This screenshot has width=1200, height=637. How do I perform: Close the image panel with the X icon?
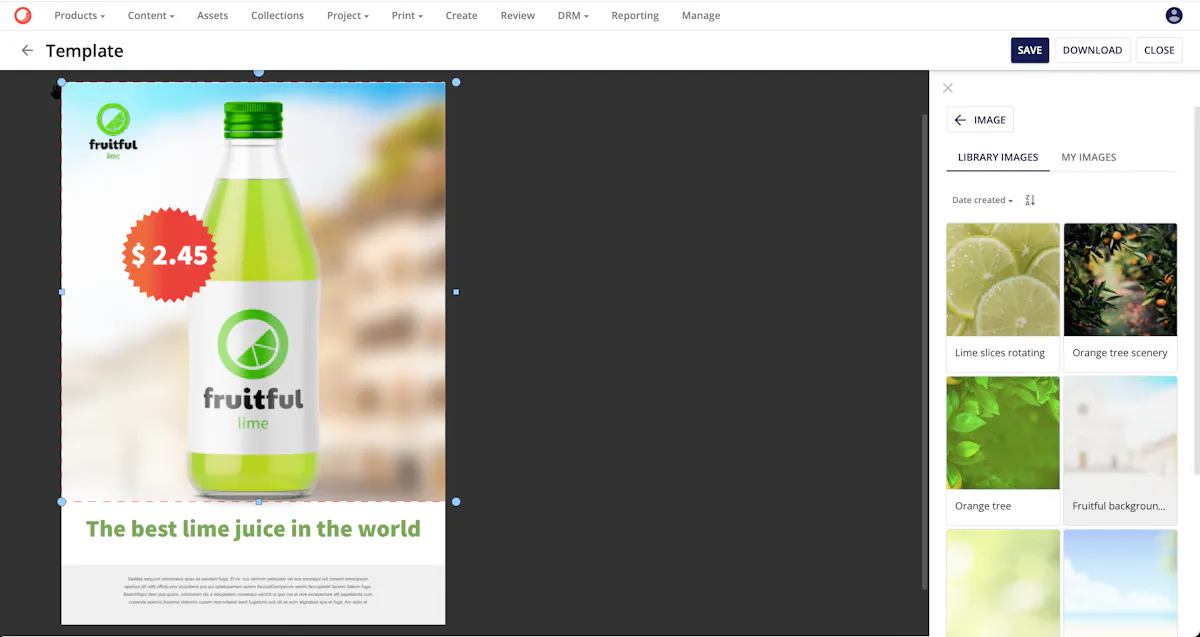[x=948, y=88]
